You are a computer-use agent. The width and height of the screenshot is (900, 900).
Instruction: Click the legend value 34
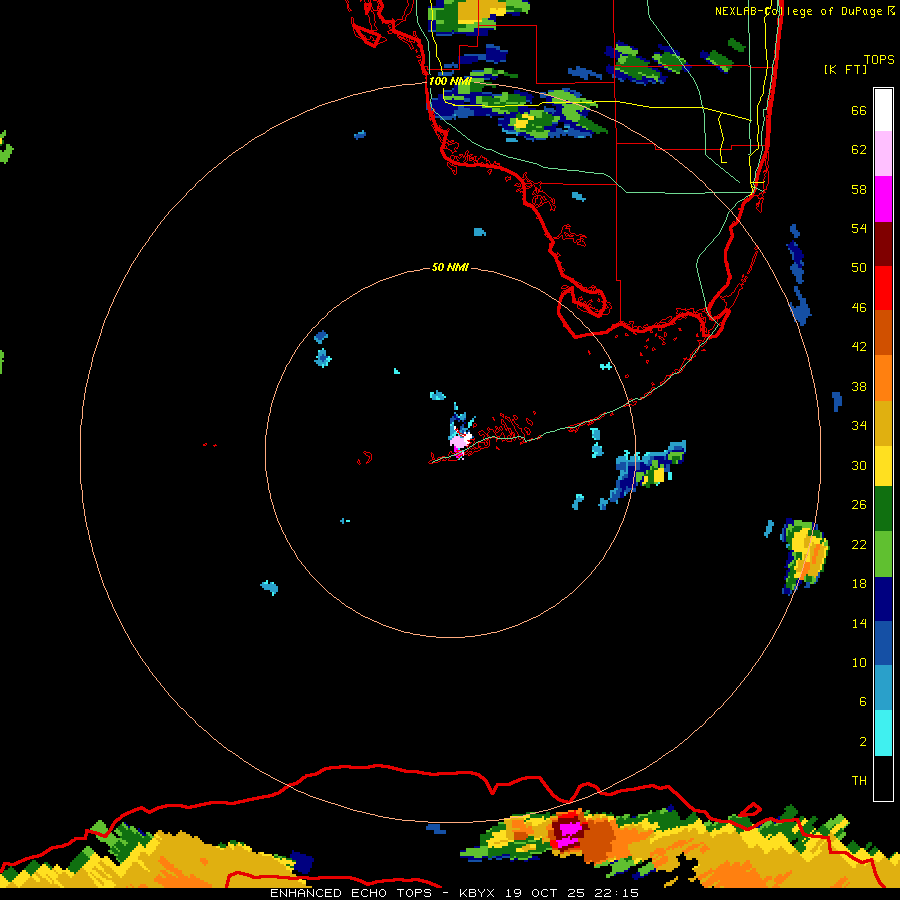(x=859, y=425)
